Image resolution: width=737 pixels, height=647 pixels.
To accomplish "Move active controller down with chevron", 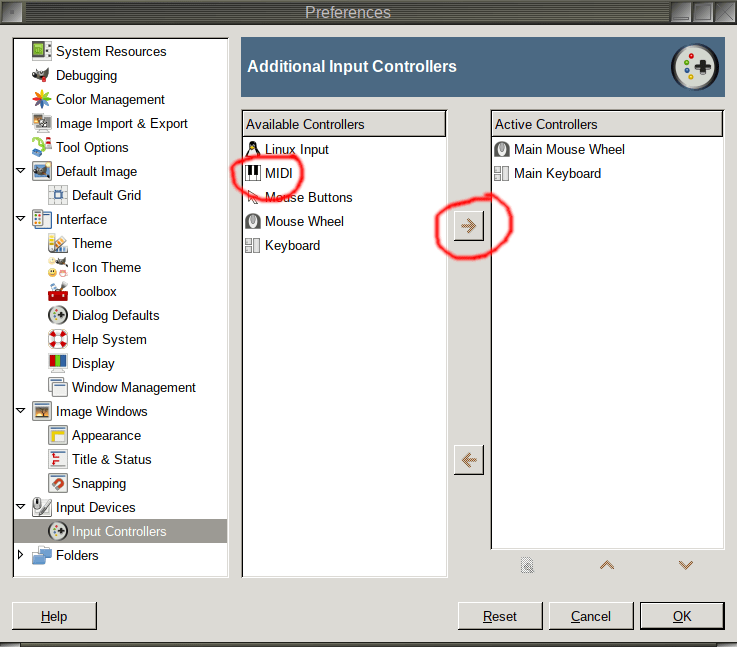I will click(686, 565).
